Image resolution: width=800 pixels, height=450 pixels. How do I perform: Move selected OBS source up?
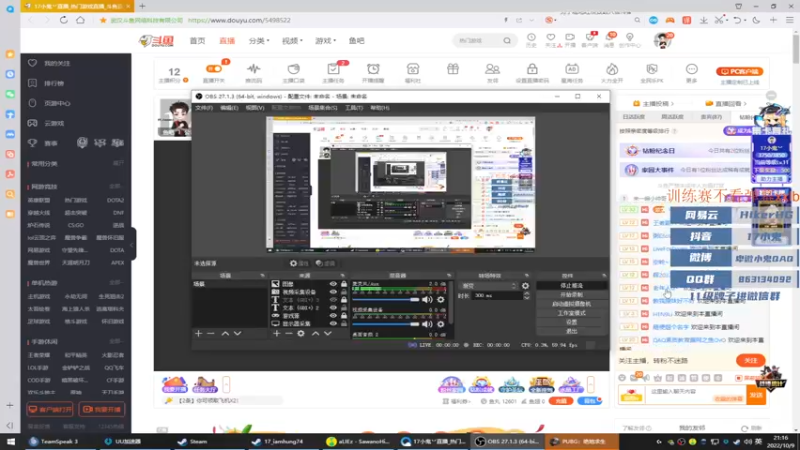315,333
